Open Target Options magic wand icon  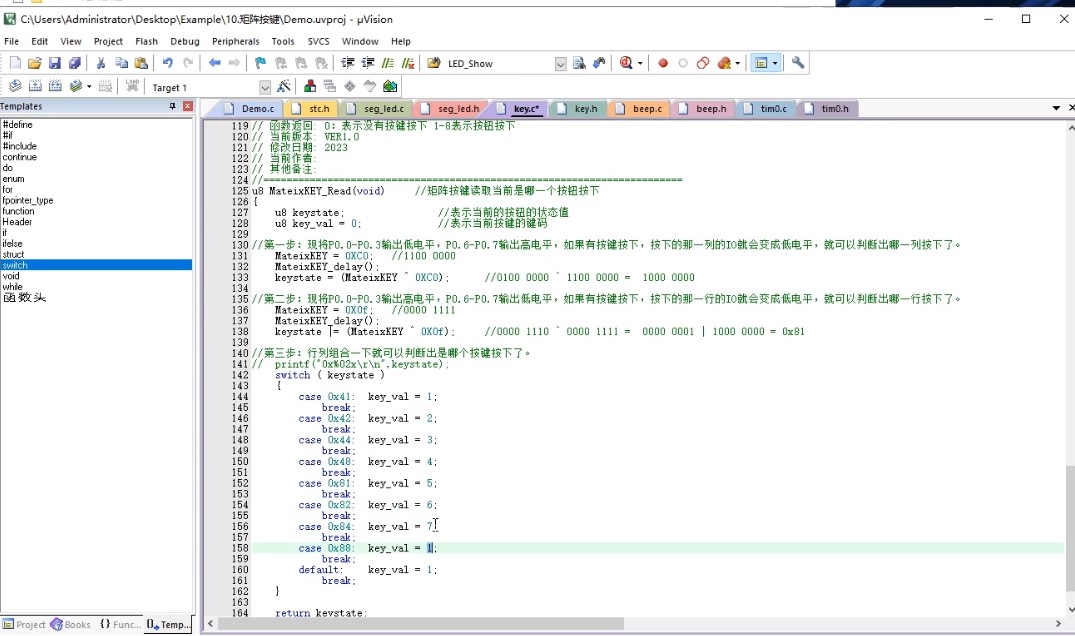[x=284, y=87]
